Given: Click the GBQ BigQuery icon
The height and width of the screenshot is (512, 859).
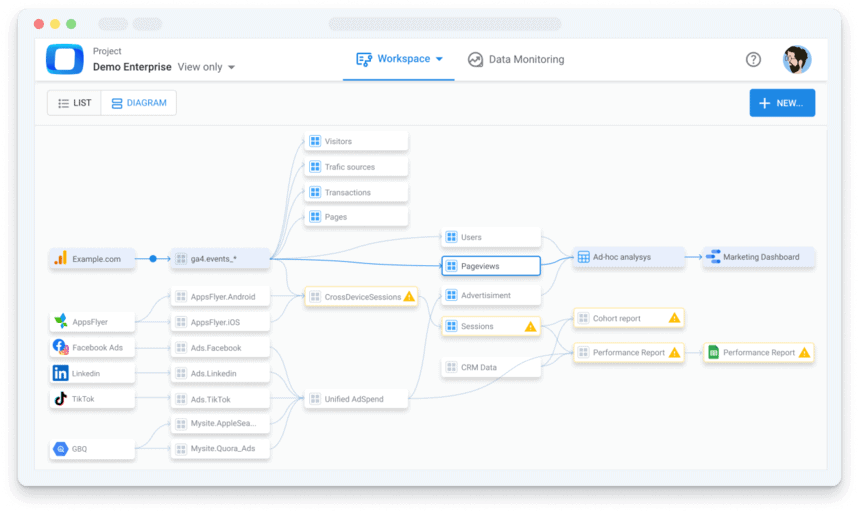Looking at the screenshot, I should 60,448.
